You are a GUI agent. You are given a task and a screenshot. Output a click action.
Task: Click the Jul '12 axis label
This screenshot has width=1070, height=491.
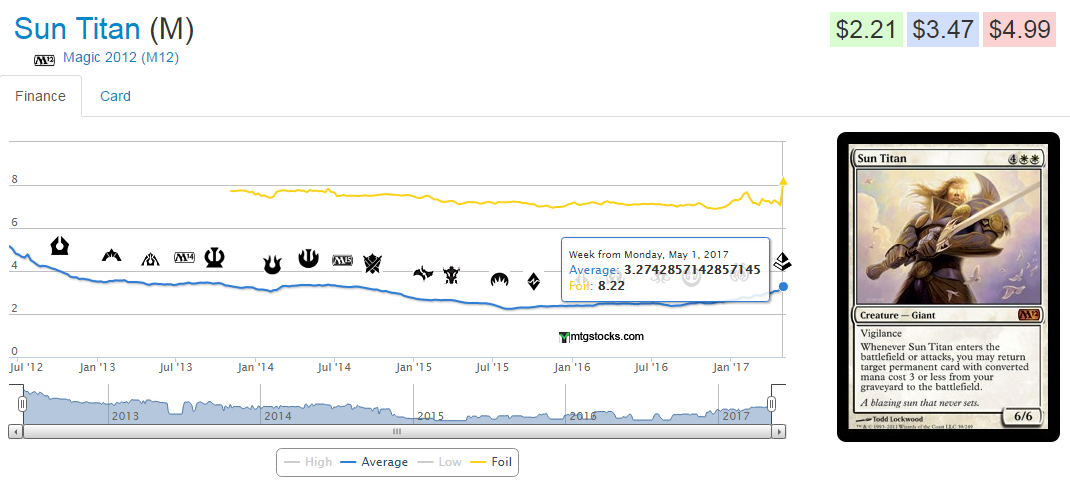coord(27,368)
